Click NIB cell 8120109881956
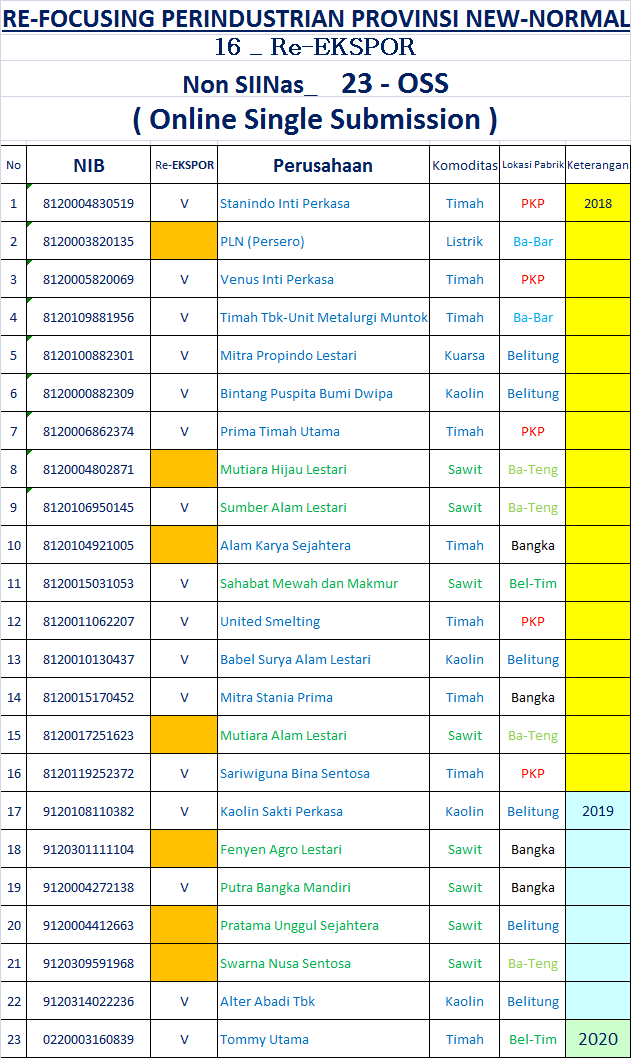The image size is (631, 1058). tap(88, 317)
